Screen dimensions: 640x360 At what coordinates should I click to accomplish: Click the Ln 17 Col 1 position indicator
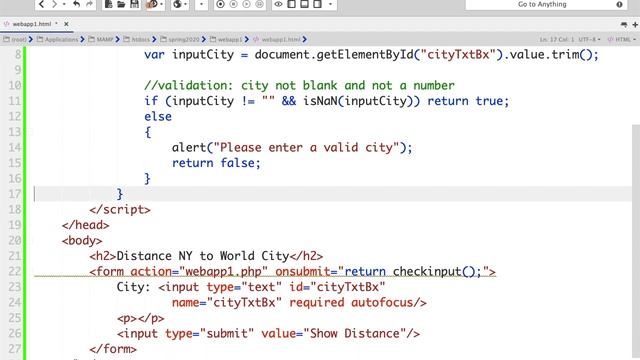(556, 40)
